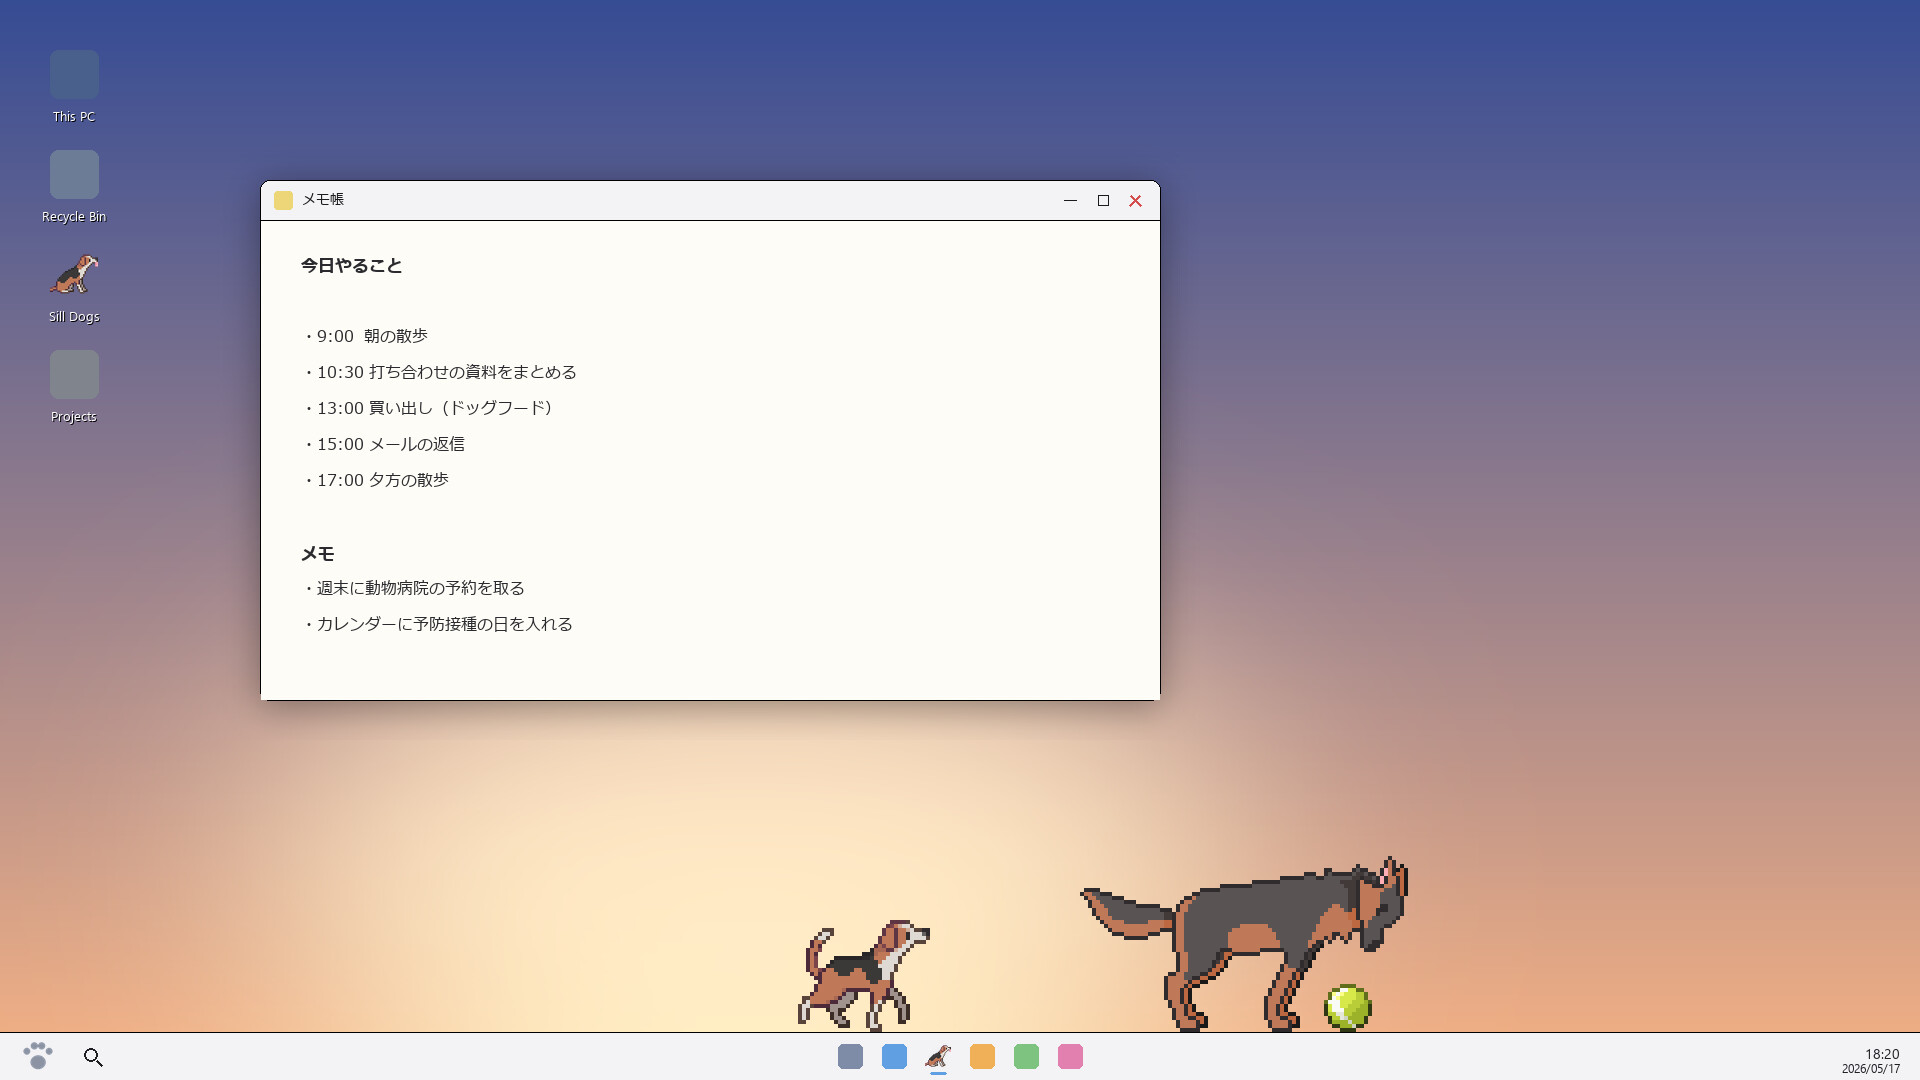1920x1080 pixels.
Task: Click the メモ帳 window title text
Action: (x=323, y=199)
